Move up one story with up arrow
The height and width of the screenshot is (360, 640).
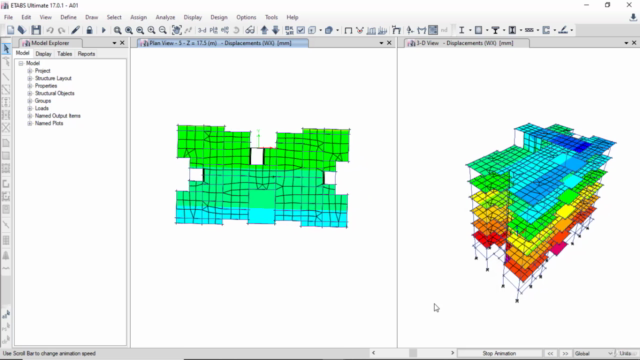(x=264, y=30)
